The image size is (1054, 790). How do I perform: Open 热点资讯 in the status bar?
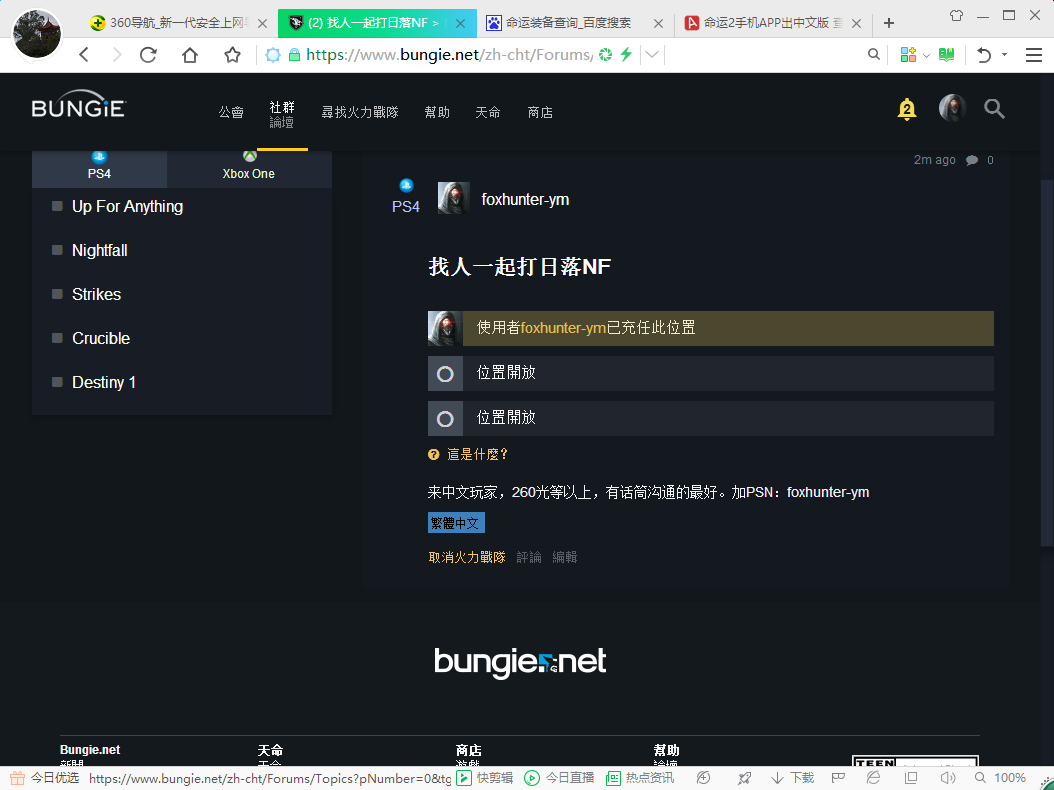[x=639, y=778]
